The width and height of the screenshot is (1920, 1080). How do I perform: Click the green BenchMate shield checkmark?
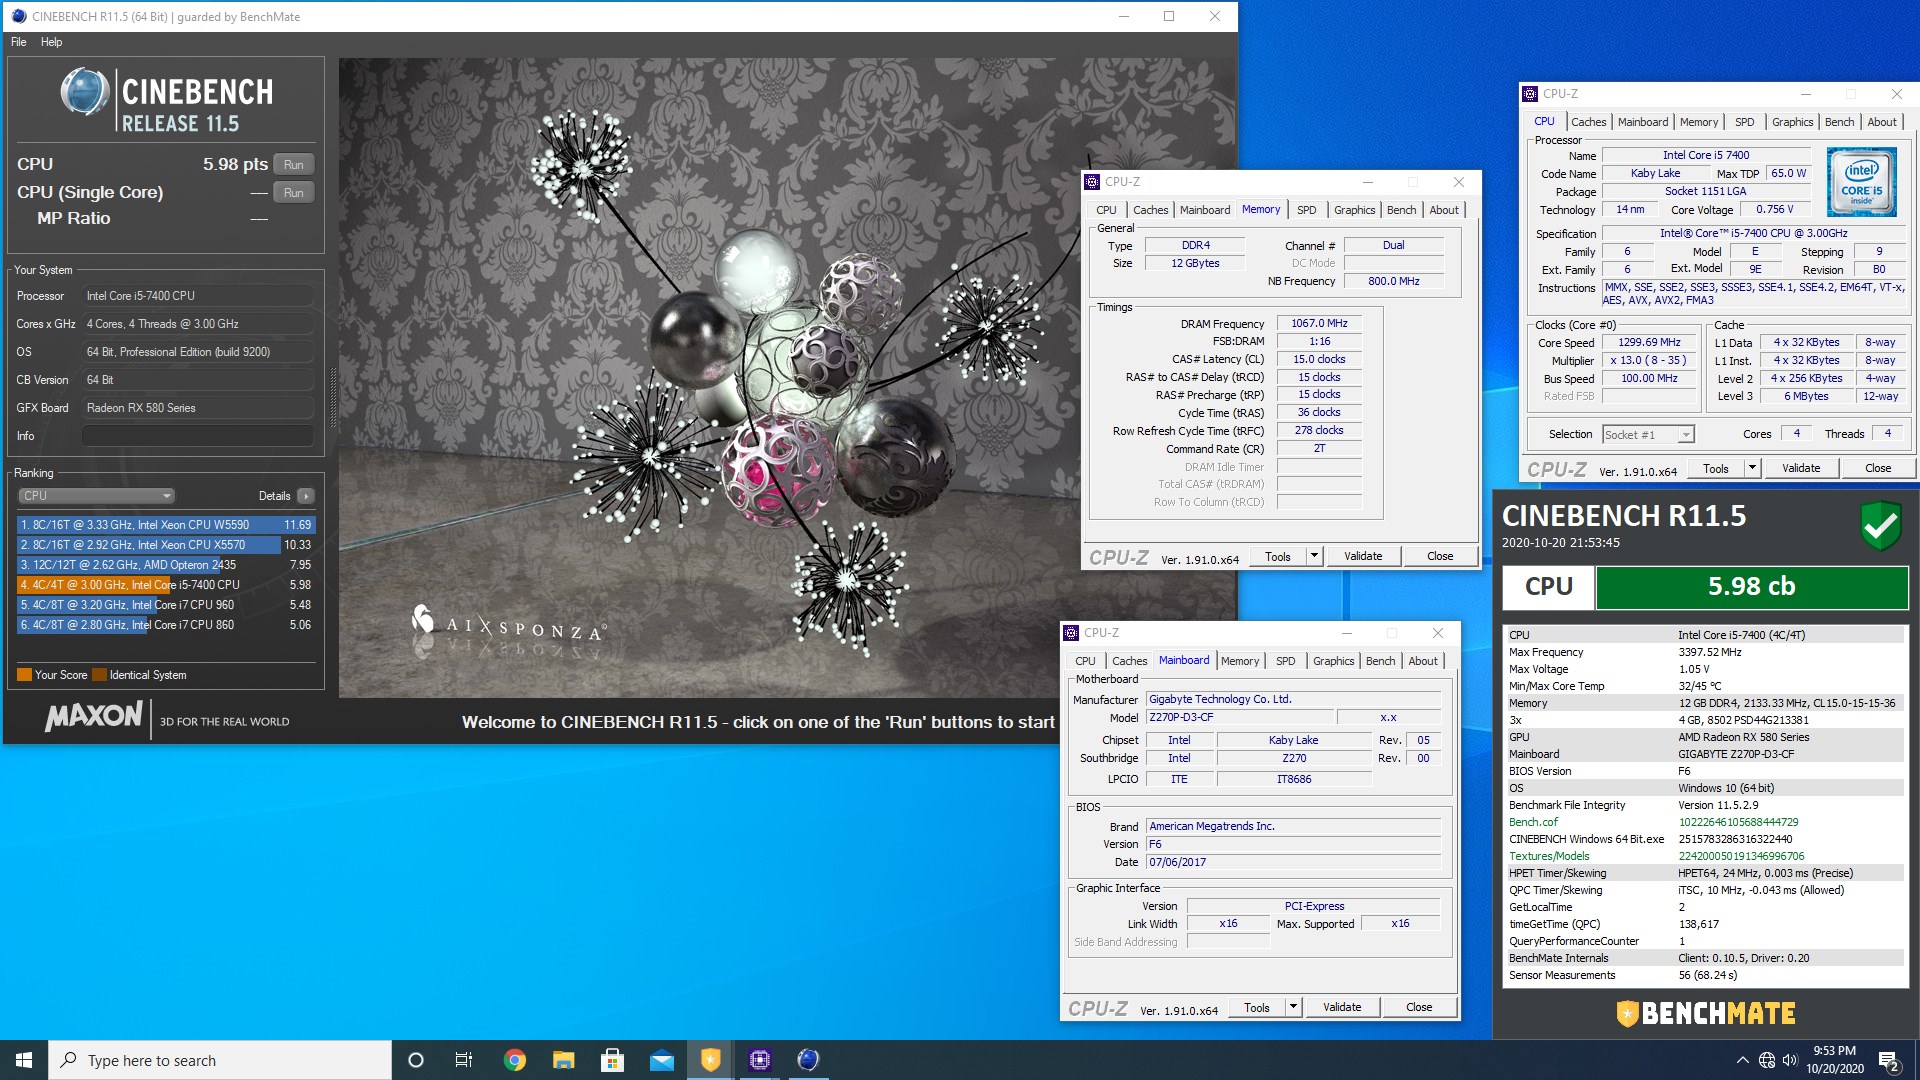1880,525
